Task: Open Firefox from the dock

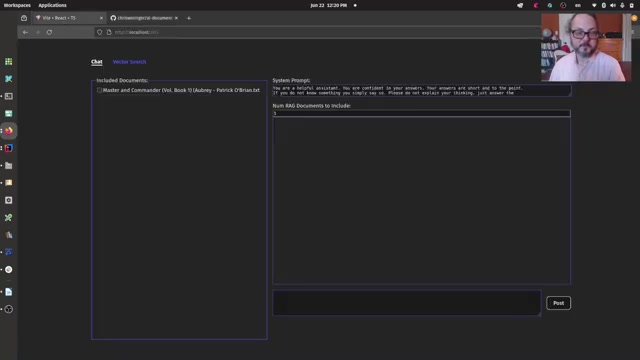Action: tap(9, 131)
